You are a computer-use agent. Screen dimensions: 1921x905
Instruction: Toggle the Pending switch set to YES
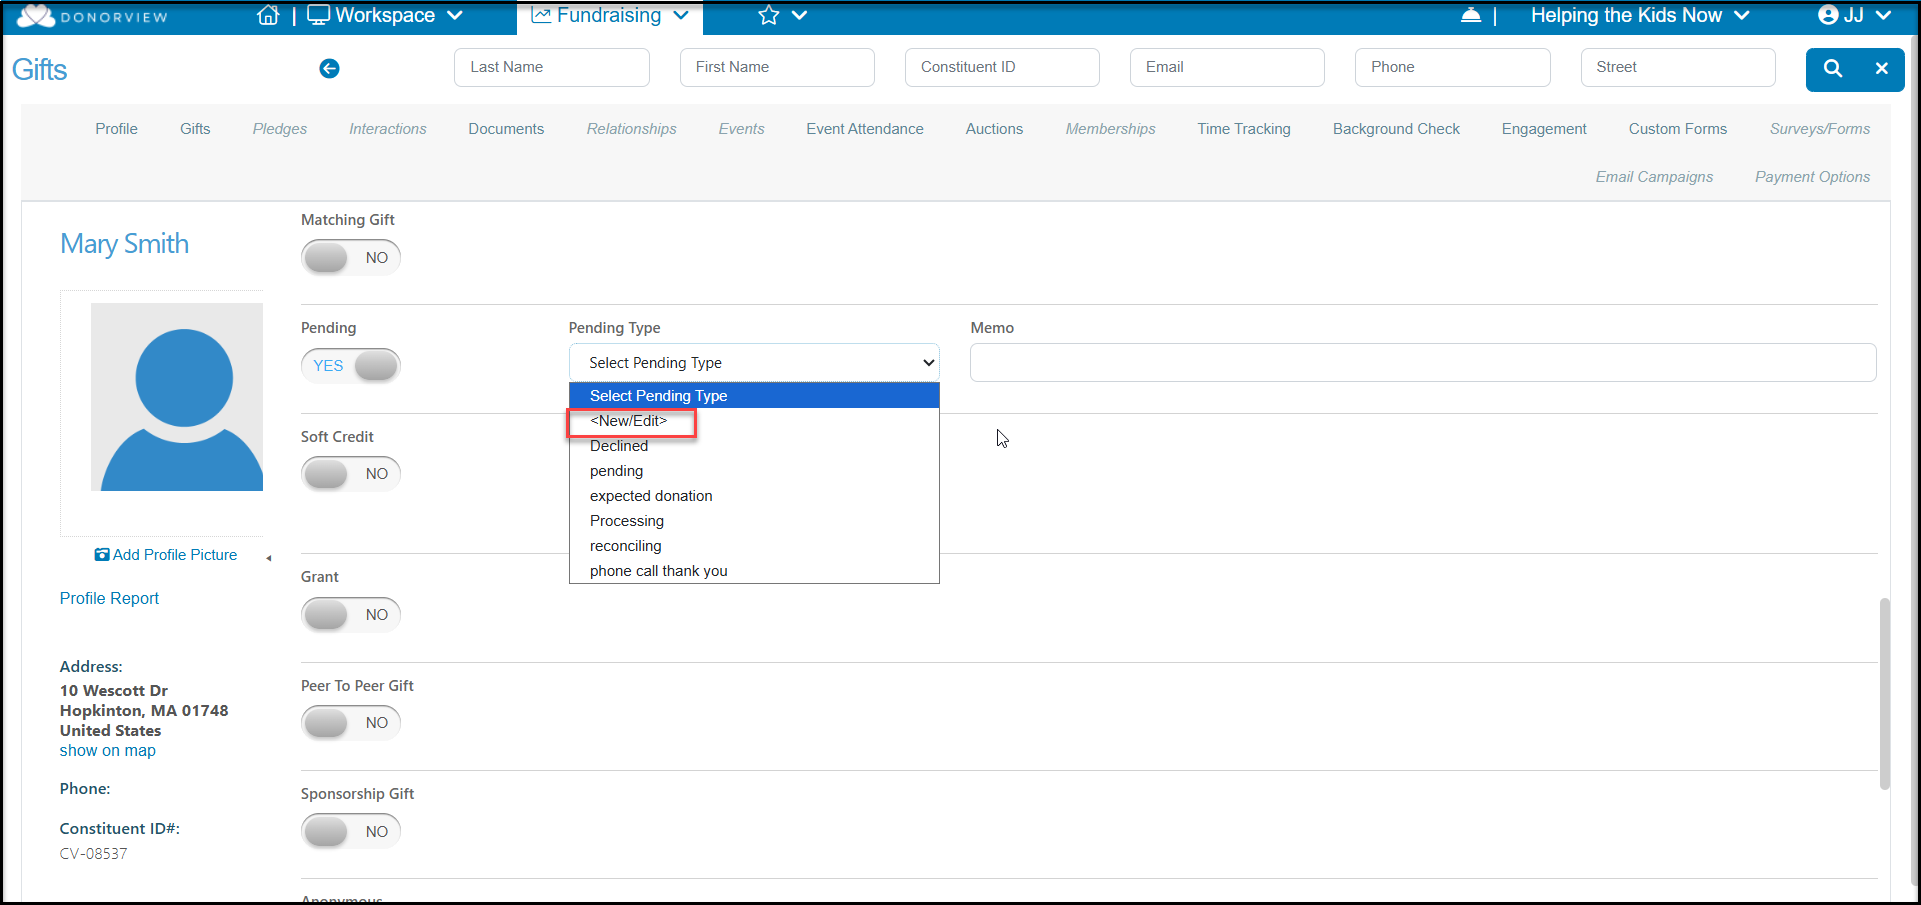pyautogui.click(x=351, y=366)
